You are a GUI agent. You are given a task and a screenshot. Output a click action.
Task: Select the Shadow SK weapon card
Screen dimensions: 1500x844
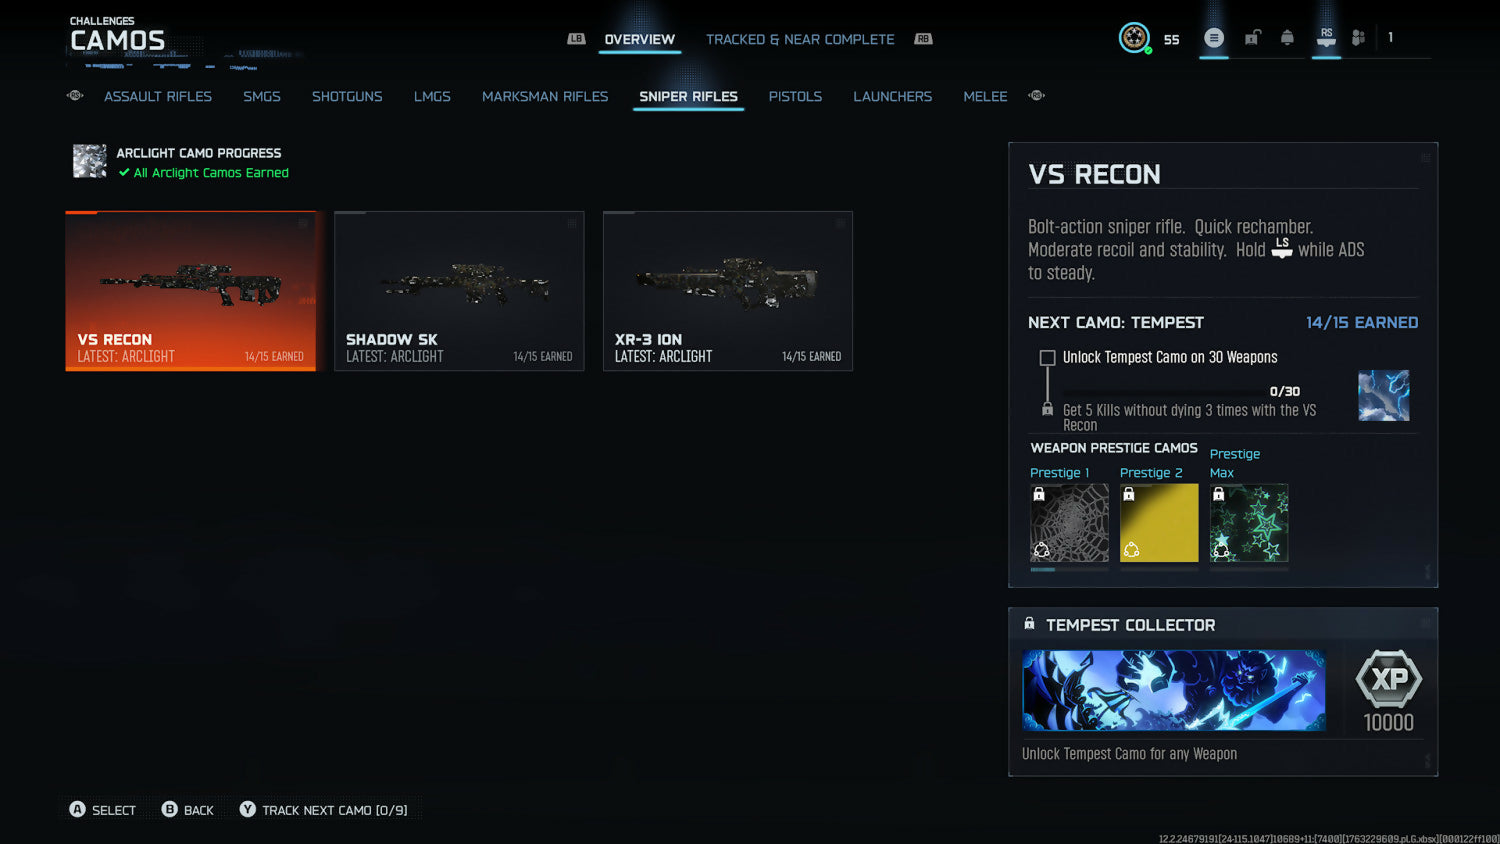coord(459,291)
